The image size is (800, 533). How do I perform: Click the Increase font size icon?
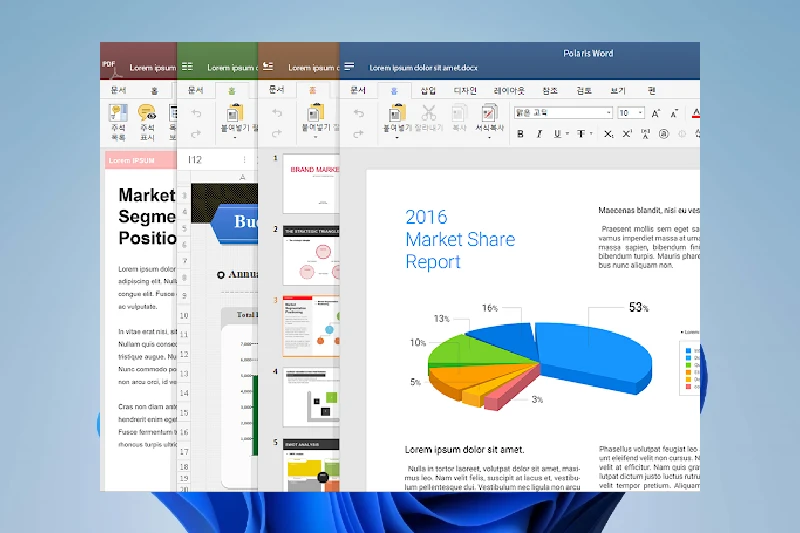tap(656, 113)
